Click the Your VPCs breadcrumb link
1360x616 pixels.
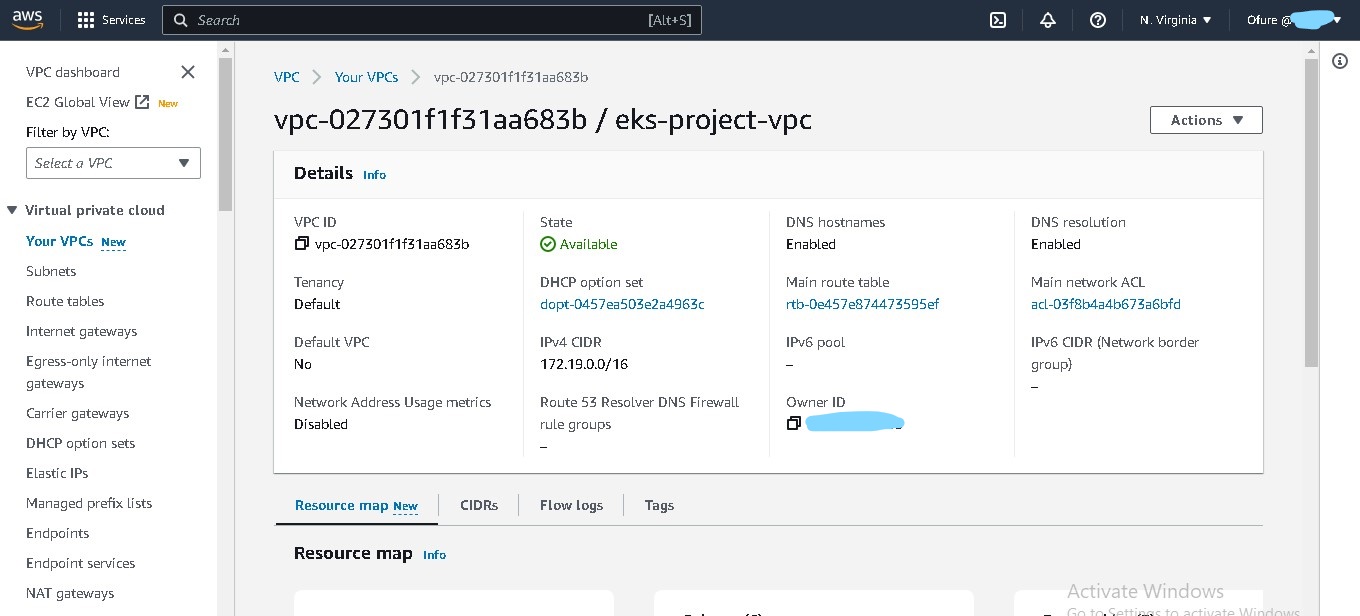(x=366, y=77)
